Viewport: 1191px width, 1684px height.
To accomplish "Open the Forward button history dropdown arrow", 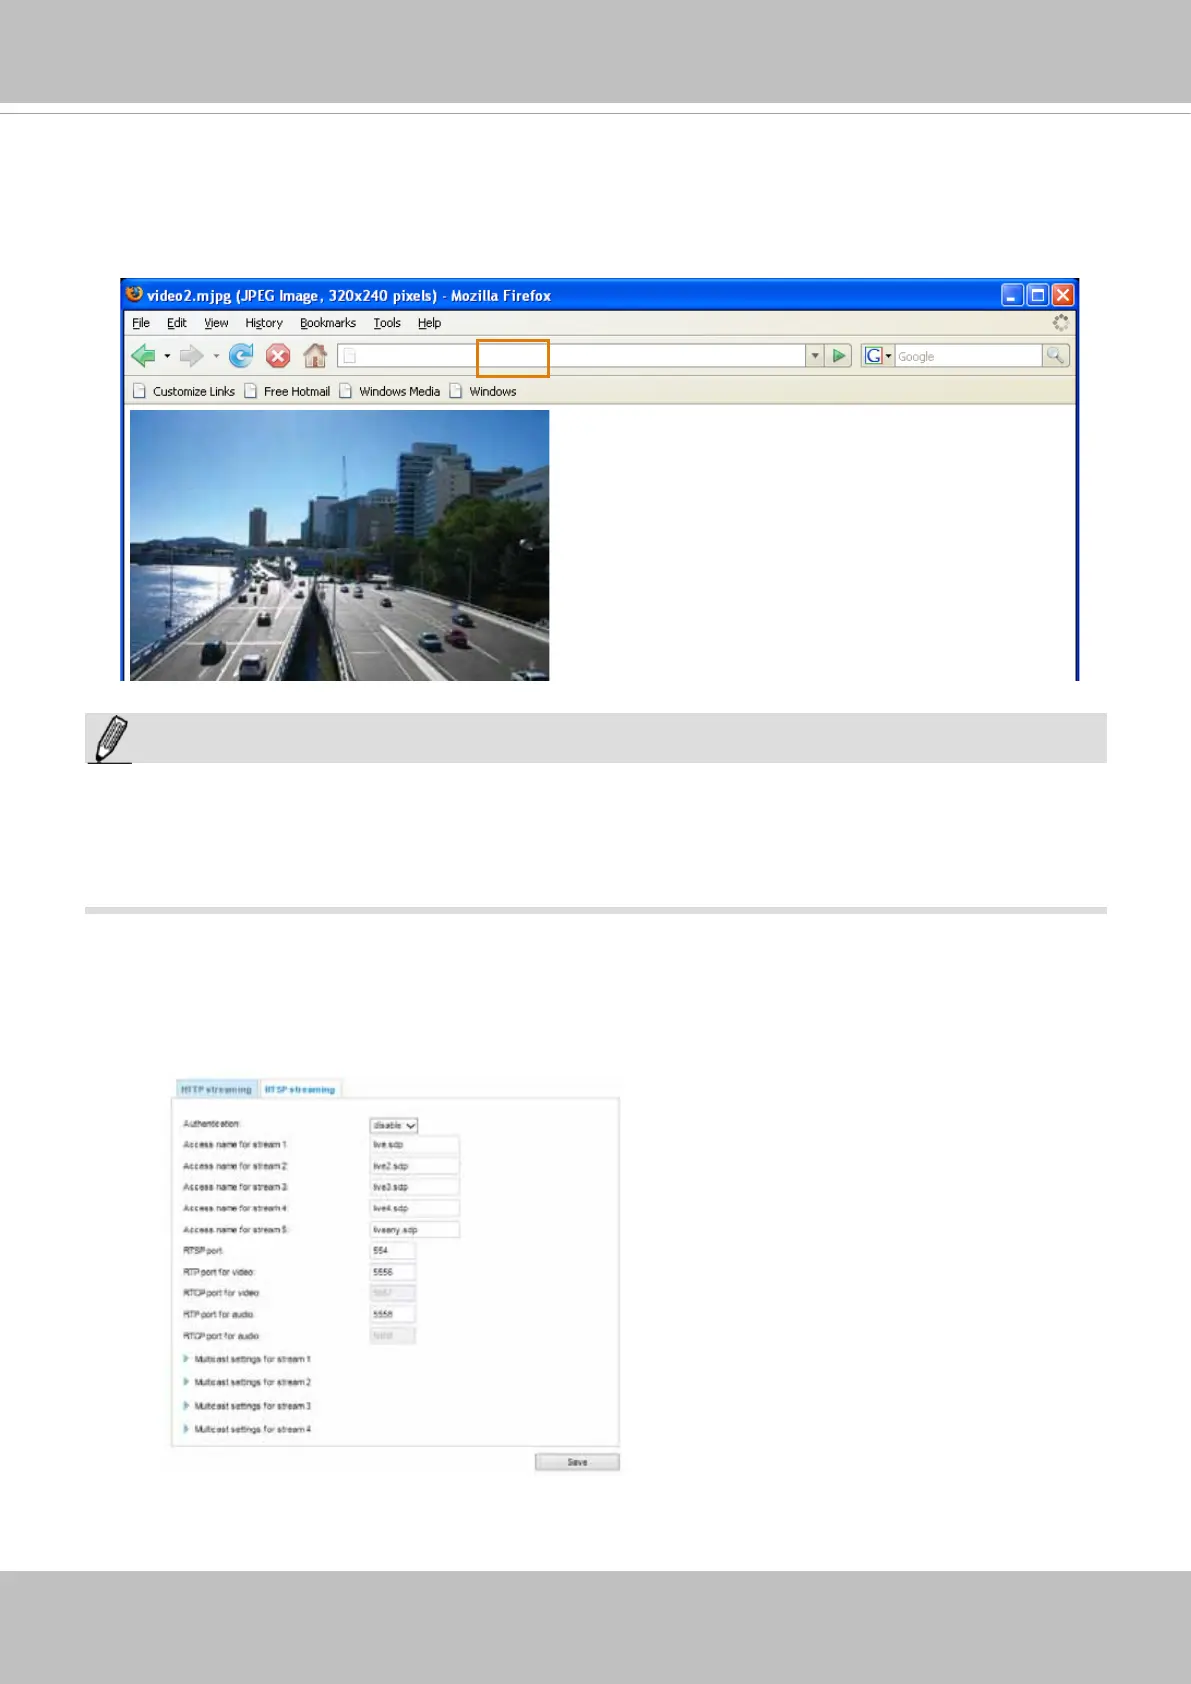I will [x=216, y=356].
